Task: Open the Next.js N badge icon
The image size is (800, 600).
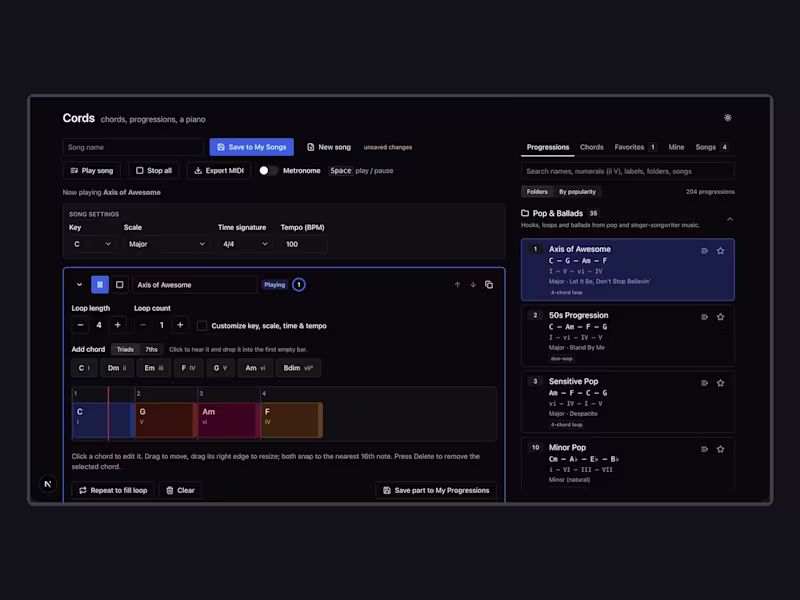Action: (48, 484)
